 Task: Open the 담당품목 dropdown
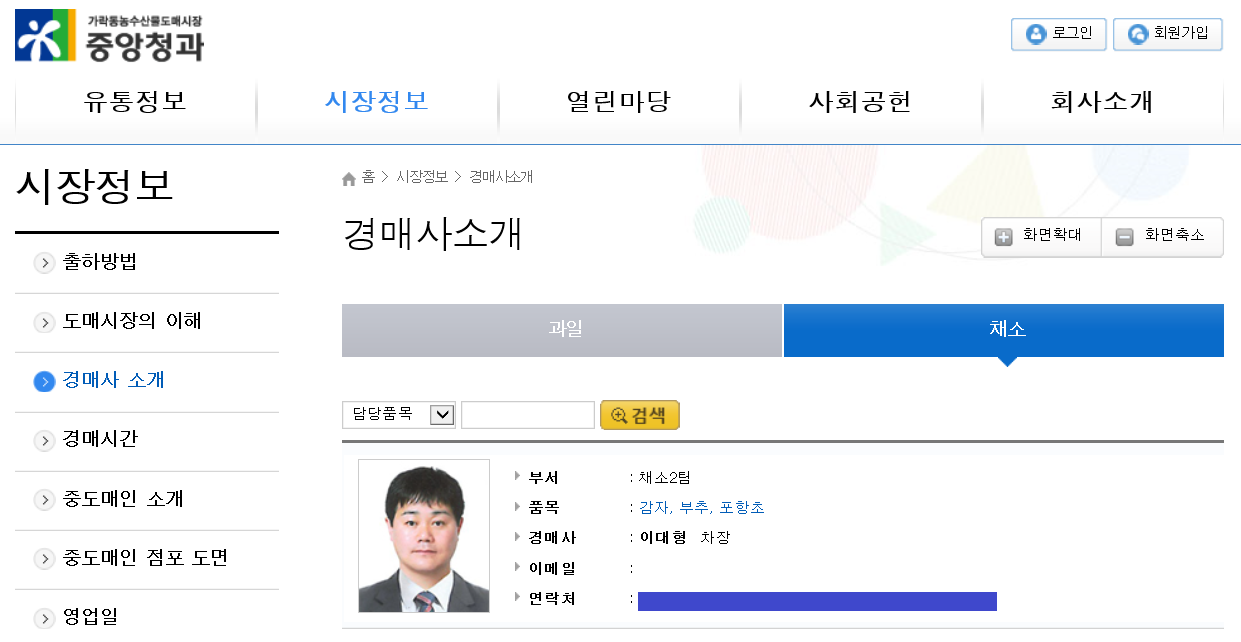point(399,415)
